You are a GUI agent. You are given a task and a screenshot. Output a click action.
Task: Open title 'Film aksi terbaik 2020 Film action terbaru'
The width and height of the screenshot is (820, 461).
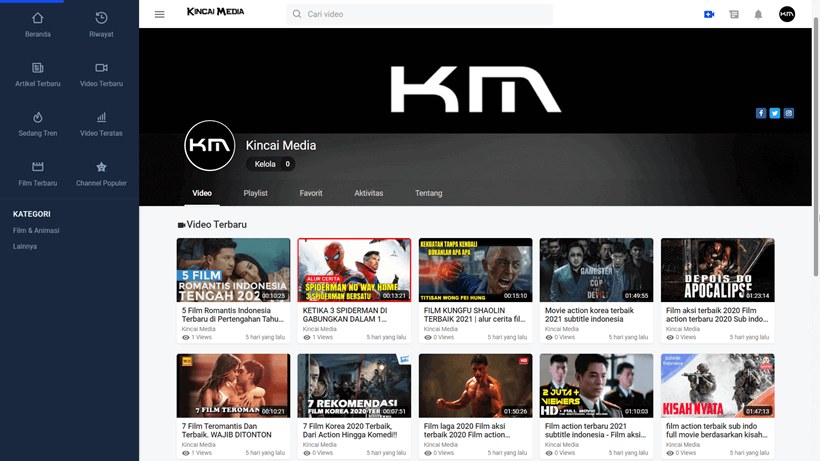coord(717,315)
